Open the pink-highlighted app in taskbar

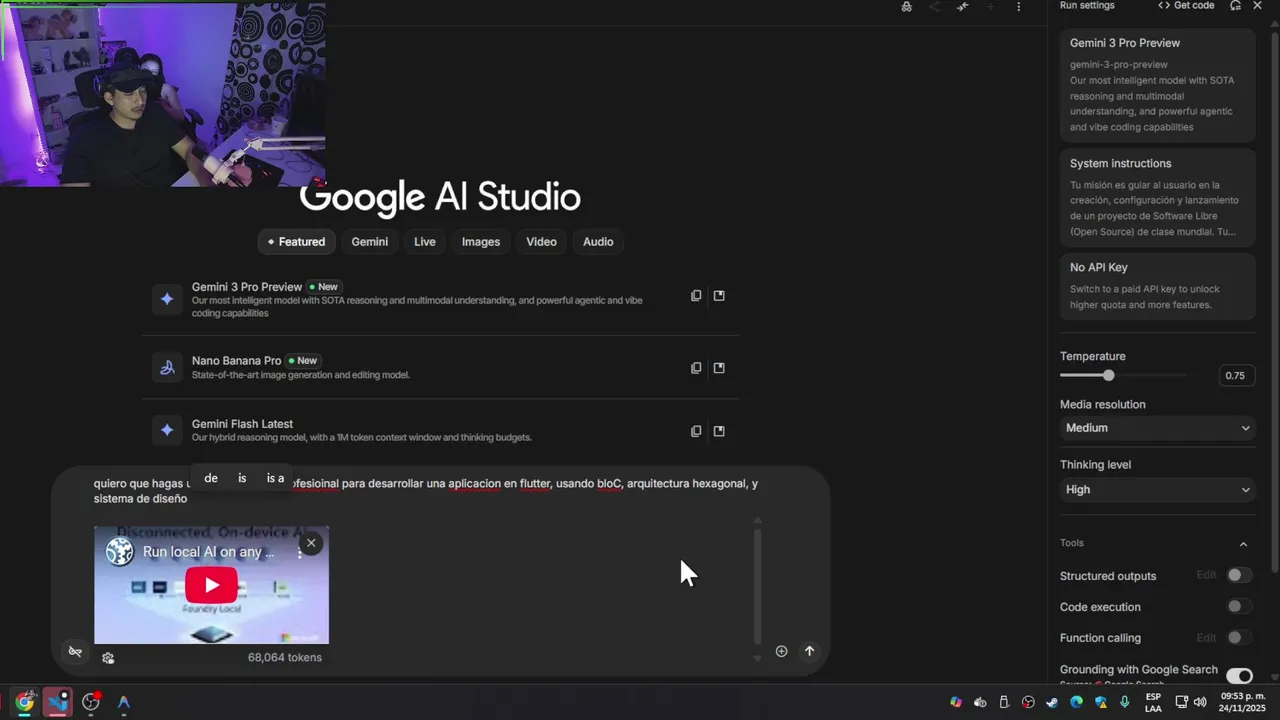pos(57,702)
